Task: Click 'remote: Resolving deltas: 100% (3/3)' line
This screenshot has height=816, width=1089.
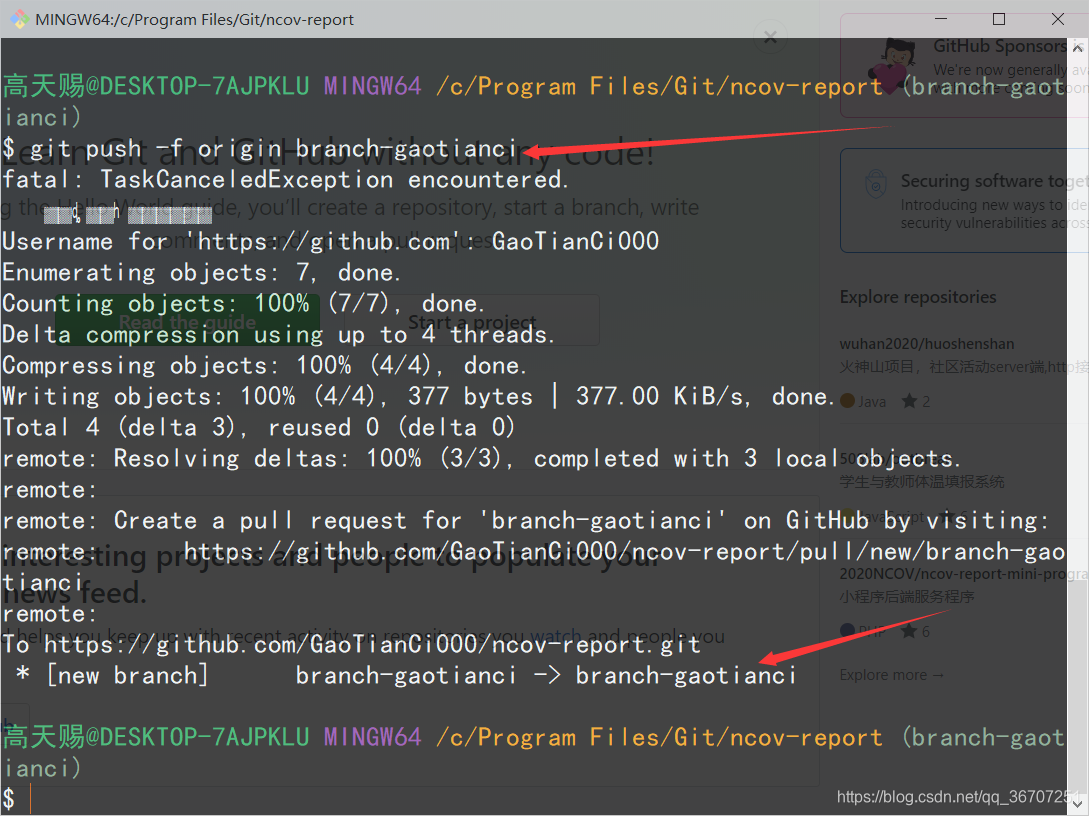Action: 481,458
